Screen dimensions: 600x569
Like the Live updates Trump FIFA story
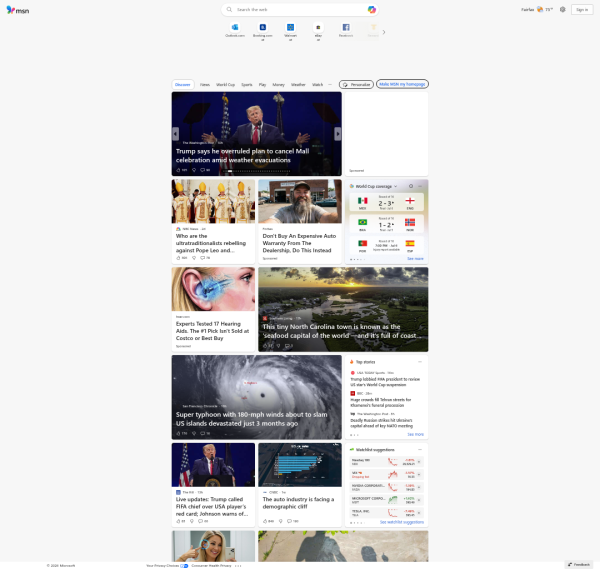(x=181, y=521)
